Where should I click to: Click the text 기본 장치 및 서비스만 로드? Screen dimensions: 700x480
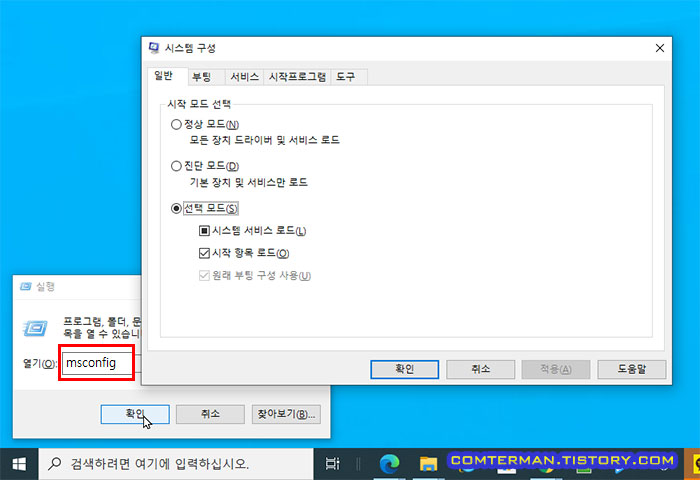click(249, 182)
